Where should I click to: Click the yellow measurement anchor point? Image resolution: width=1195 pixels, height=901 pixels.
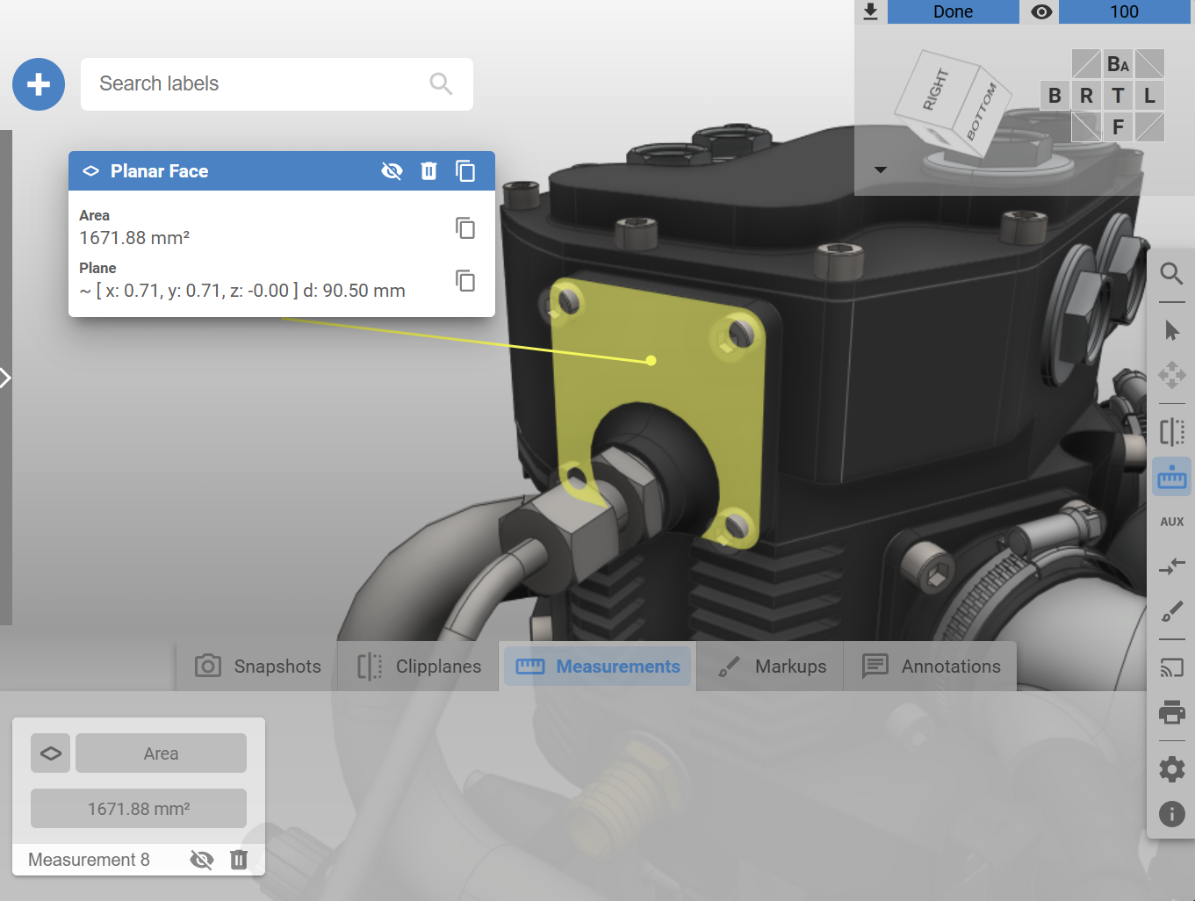[651, 361]
